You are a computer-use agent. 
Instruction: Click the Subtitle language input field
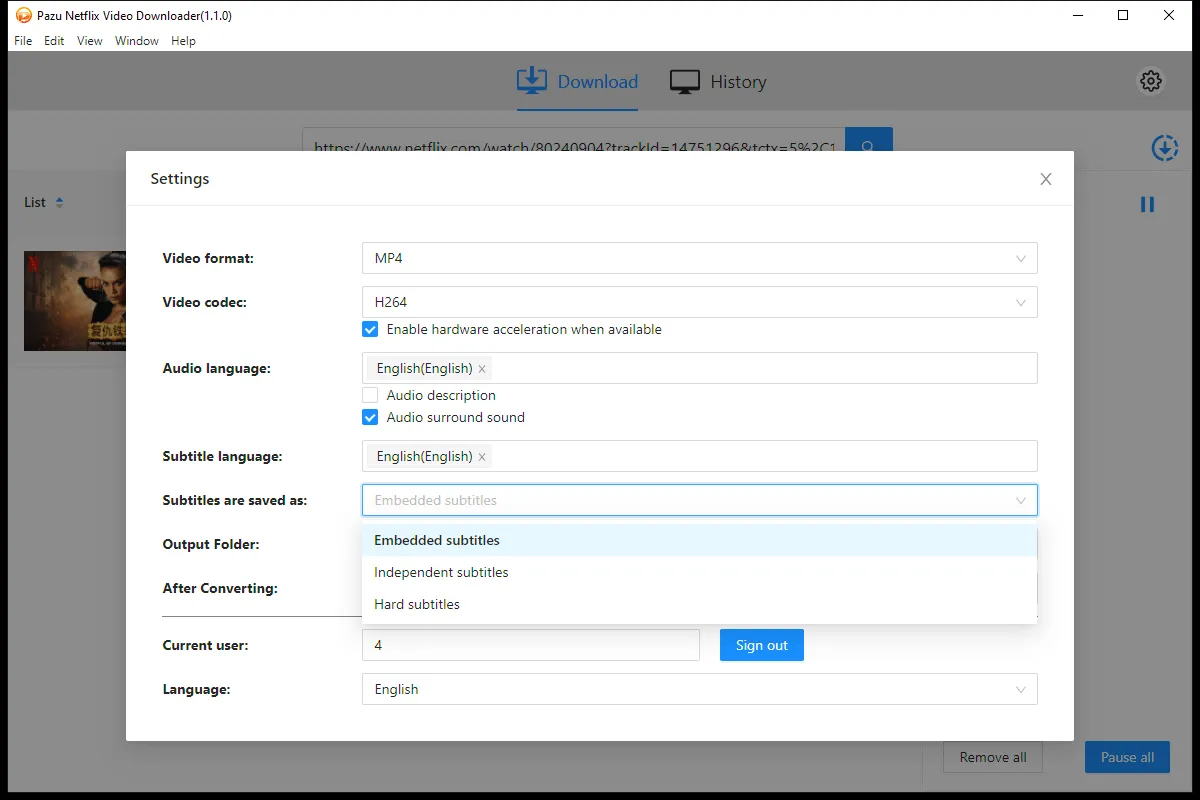[x=700, y=456]
